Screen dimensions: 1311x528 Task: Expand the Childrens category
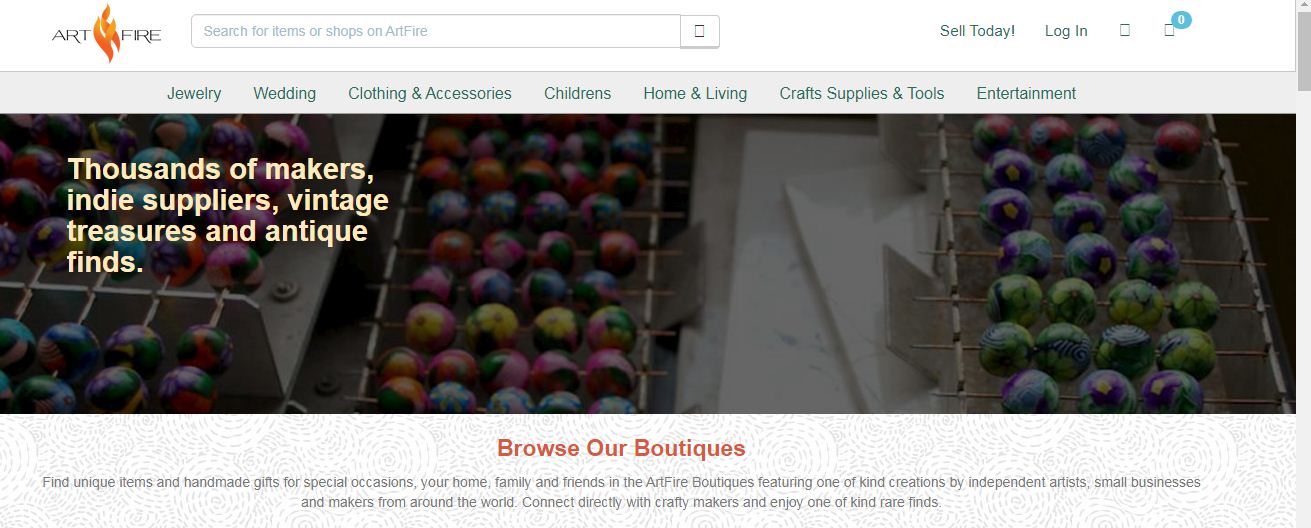(577, 93)
